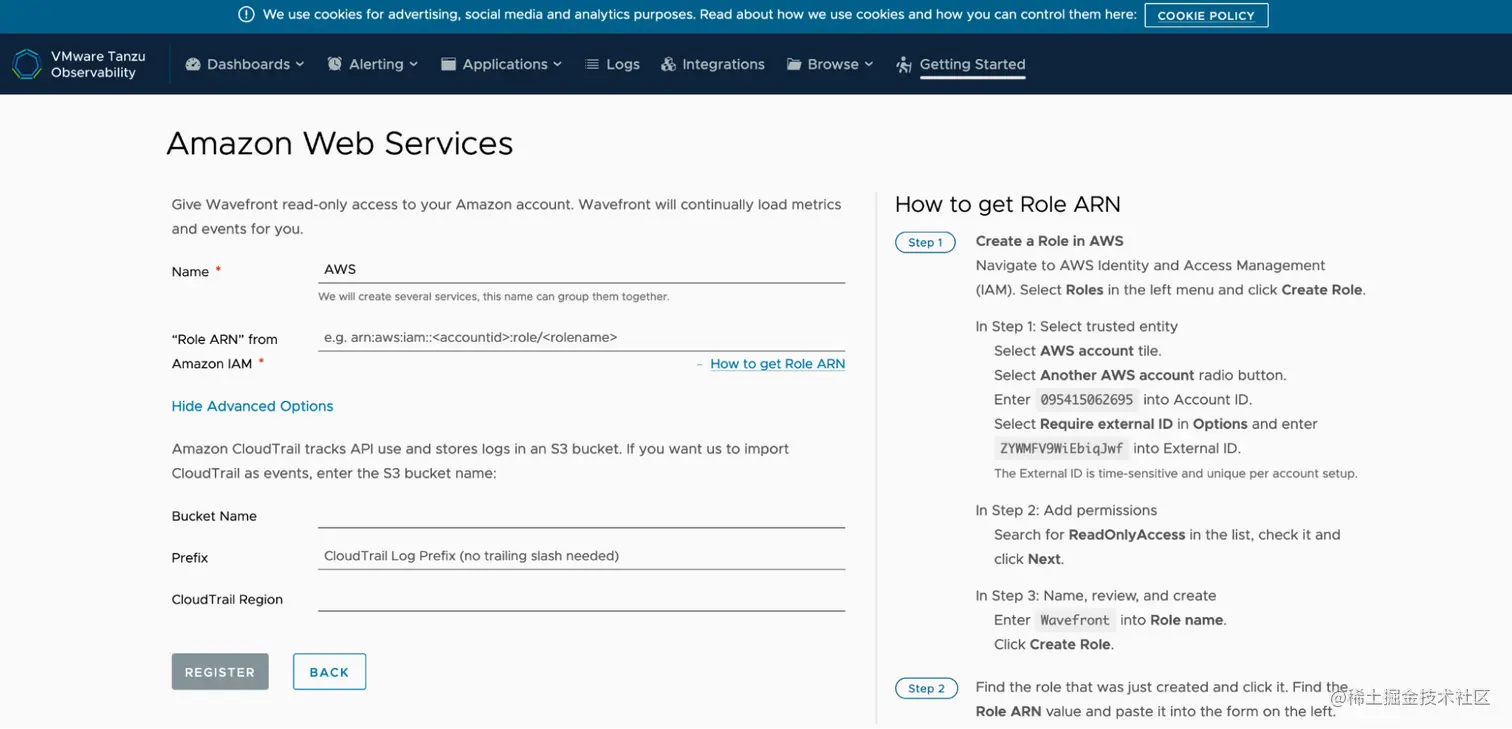Open the Integrations page

[713, 64]
